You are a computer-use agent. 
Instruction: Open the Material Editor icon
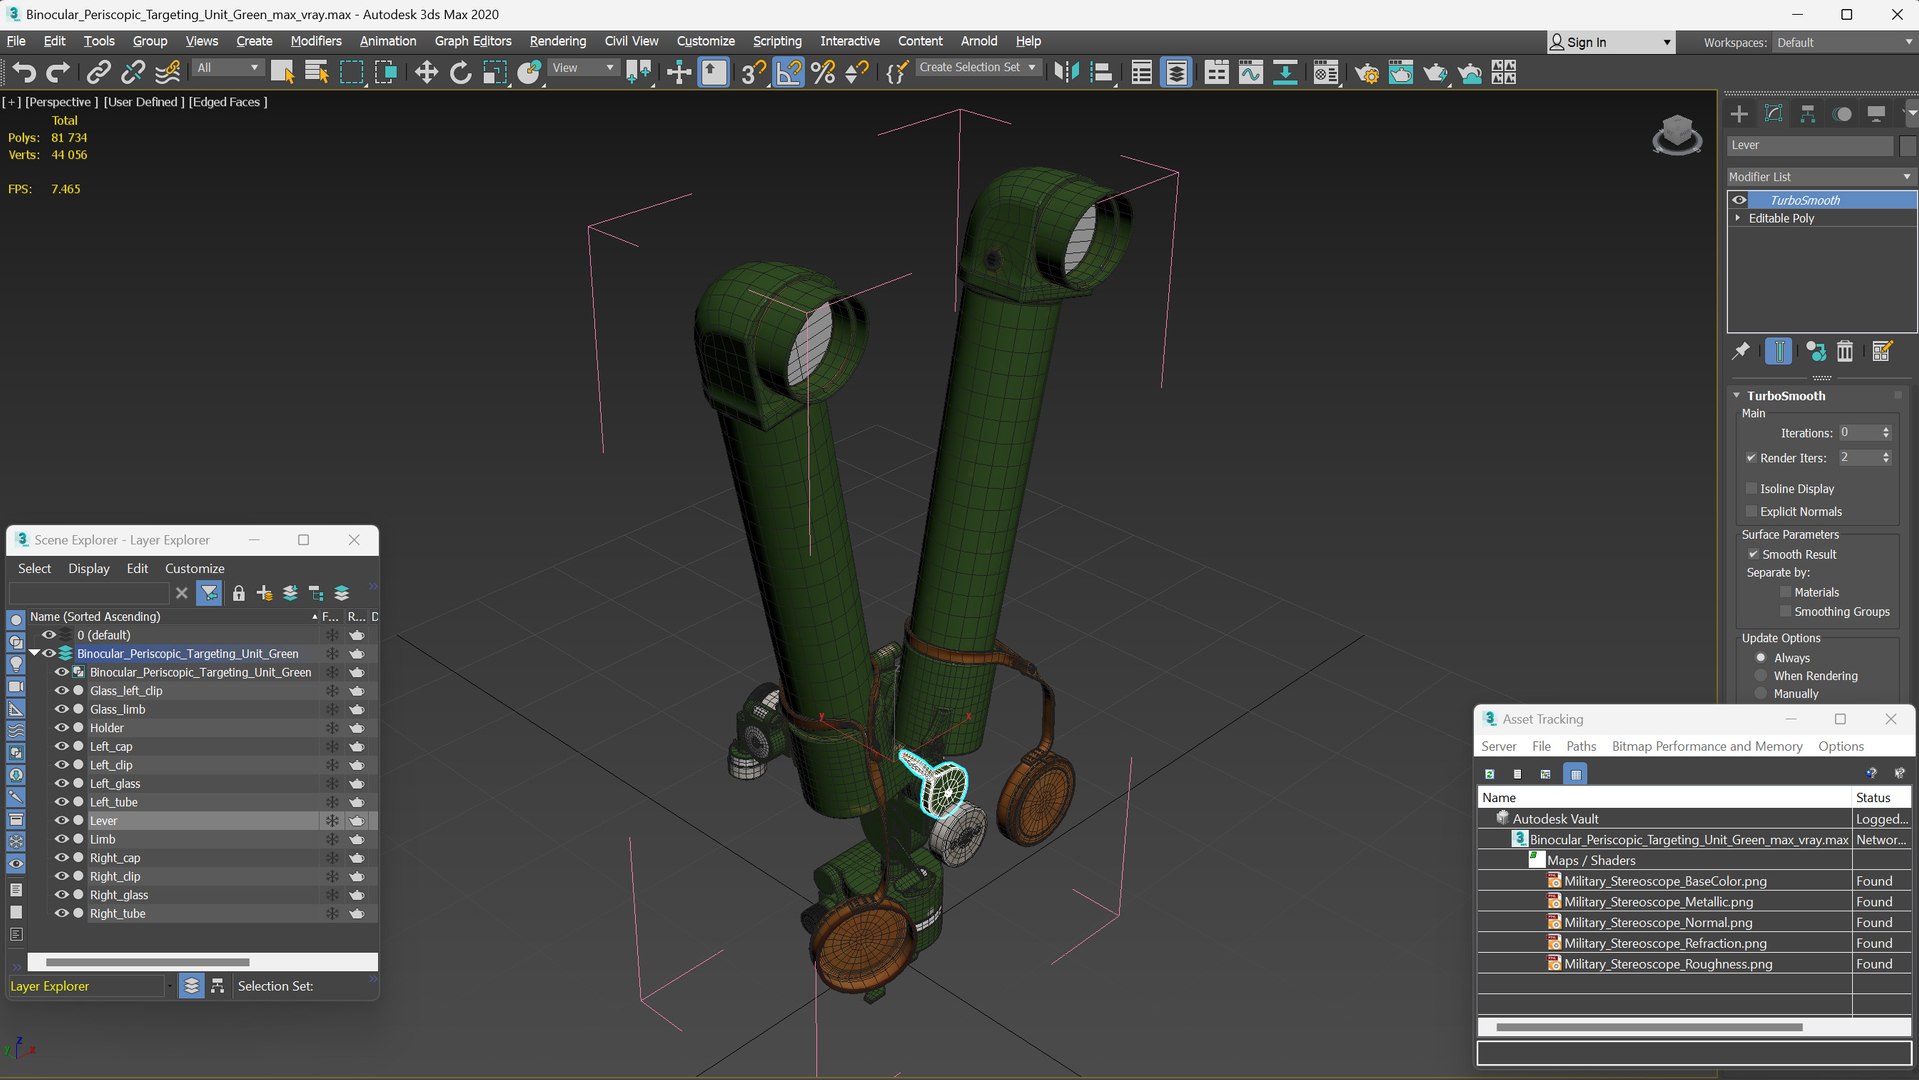(1325, 72)
